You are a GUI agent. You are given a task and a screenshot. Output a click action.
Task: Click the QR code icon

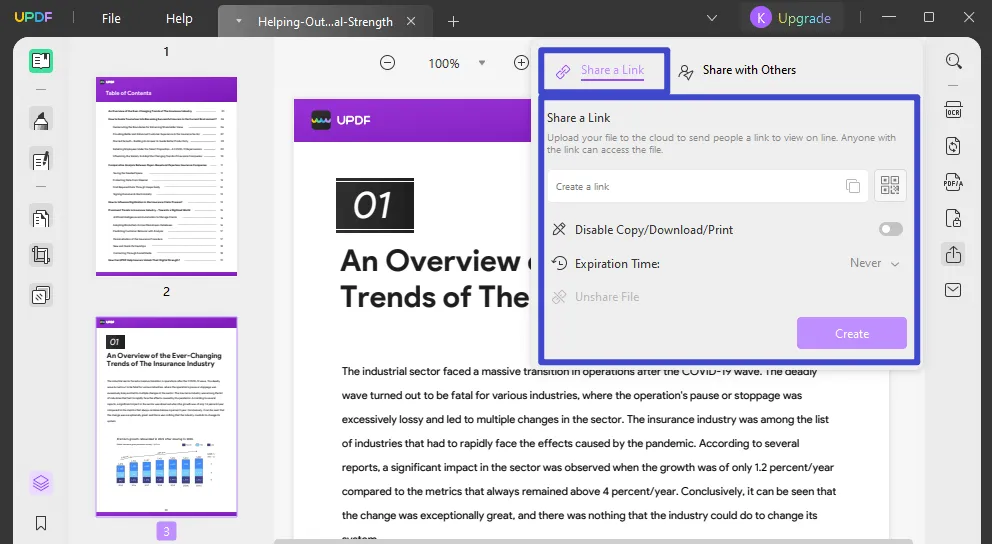(890, 186)
